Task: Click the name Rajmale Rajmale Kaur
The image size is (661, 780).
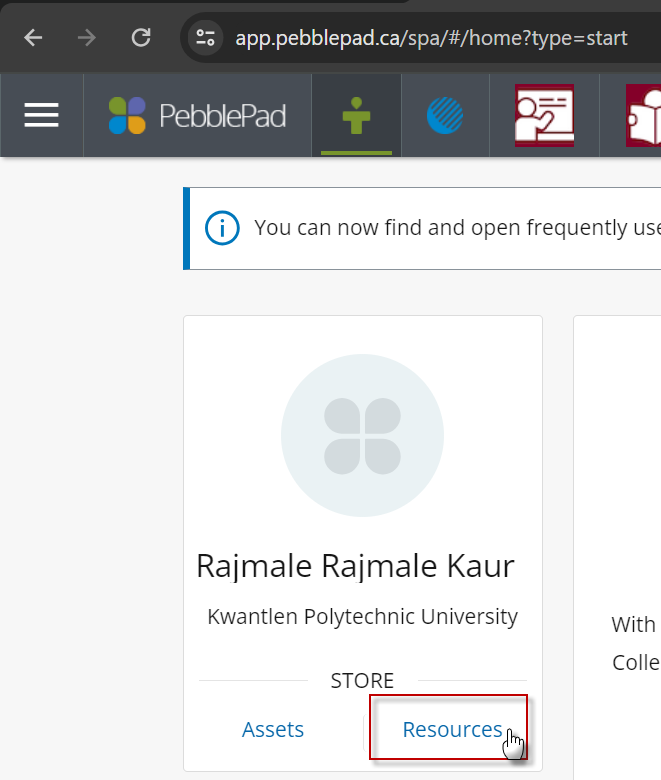Action: pos(355,566)
